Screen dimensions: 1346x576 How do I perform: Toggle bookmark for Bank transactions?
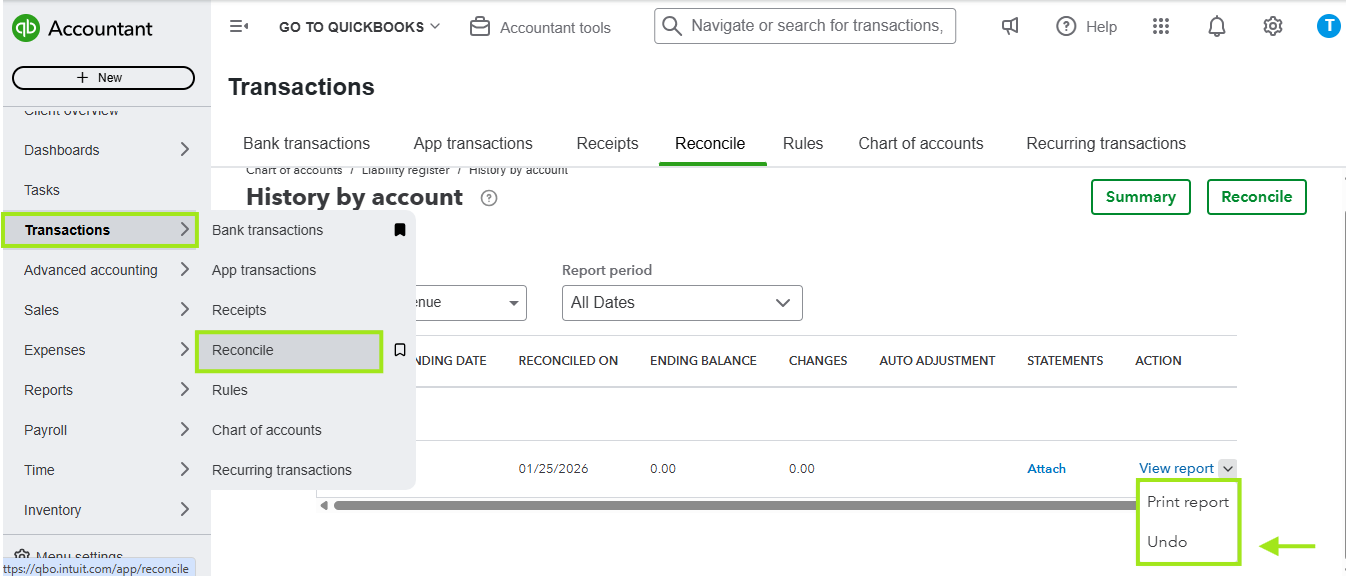(399, 230)
